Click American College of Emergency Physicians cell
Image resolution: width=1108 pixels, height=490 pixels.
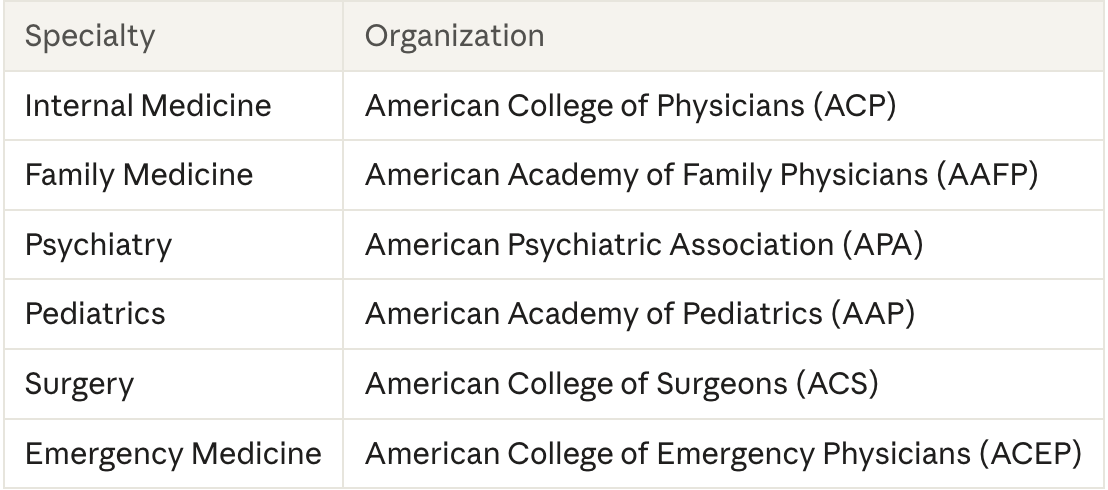724,453
